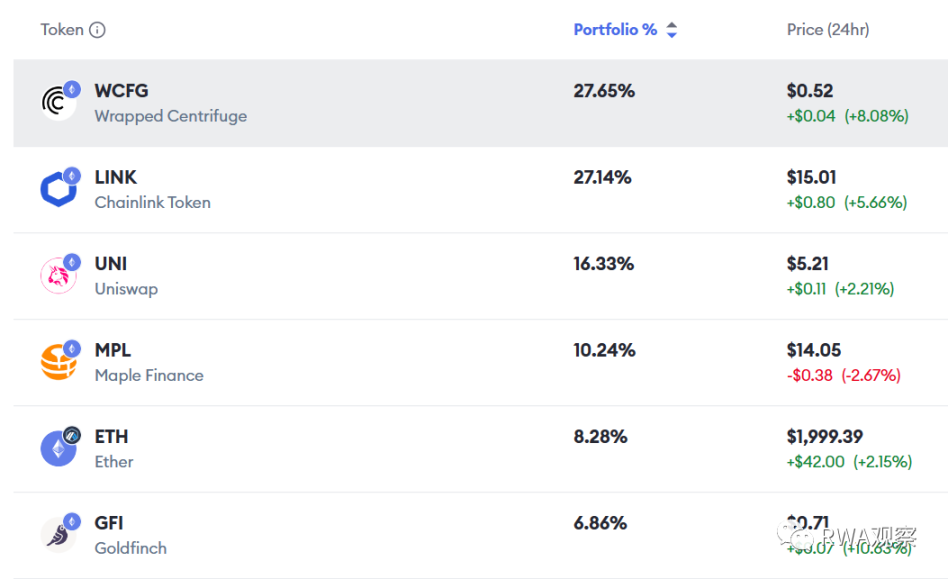Open the WCFG token name link

pyautogui.click(x=121, y=91)
